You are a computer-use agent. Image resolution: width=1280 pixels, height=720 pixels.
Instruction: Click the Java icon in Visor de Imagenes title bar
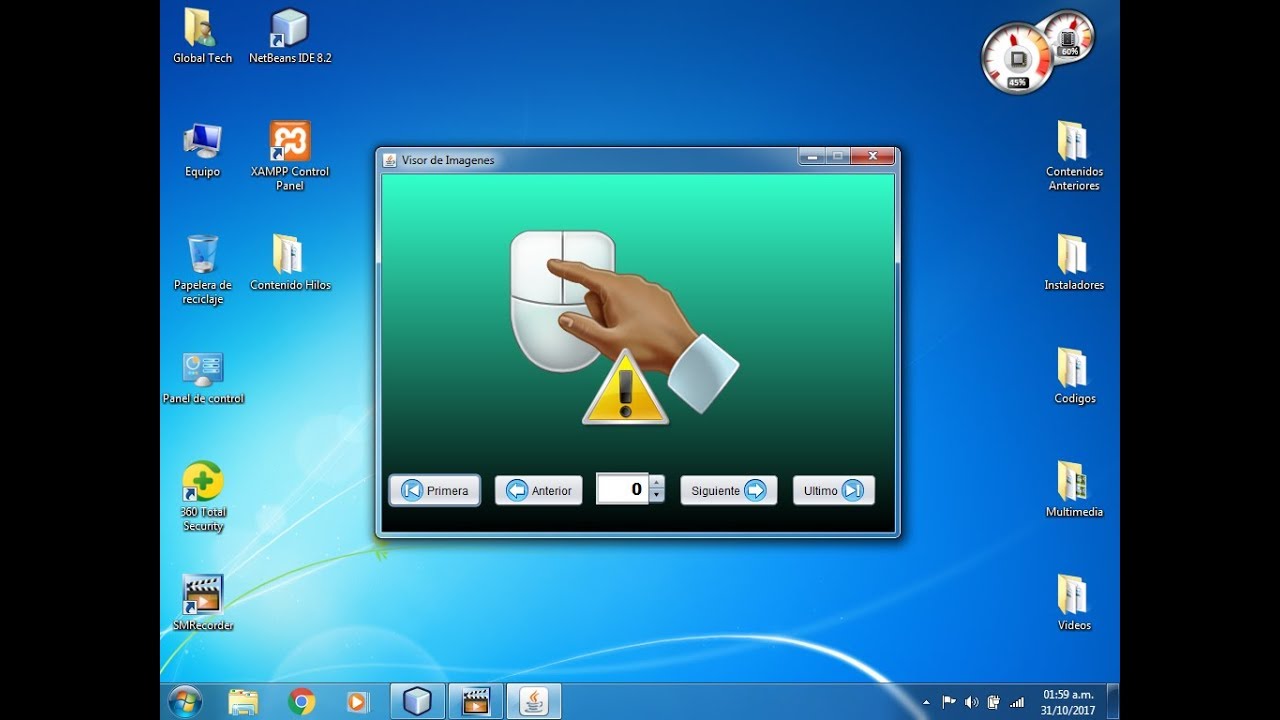click(390, 160)
